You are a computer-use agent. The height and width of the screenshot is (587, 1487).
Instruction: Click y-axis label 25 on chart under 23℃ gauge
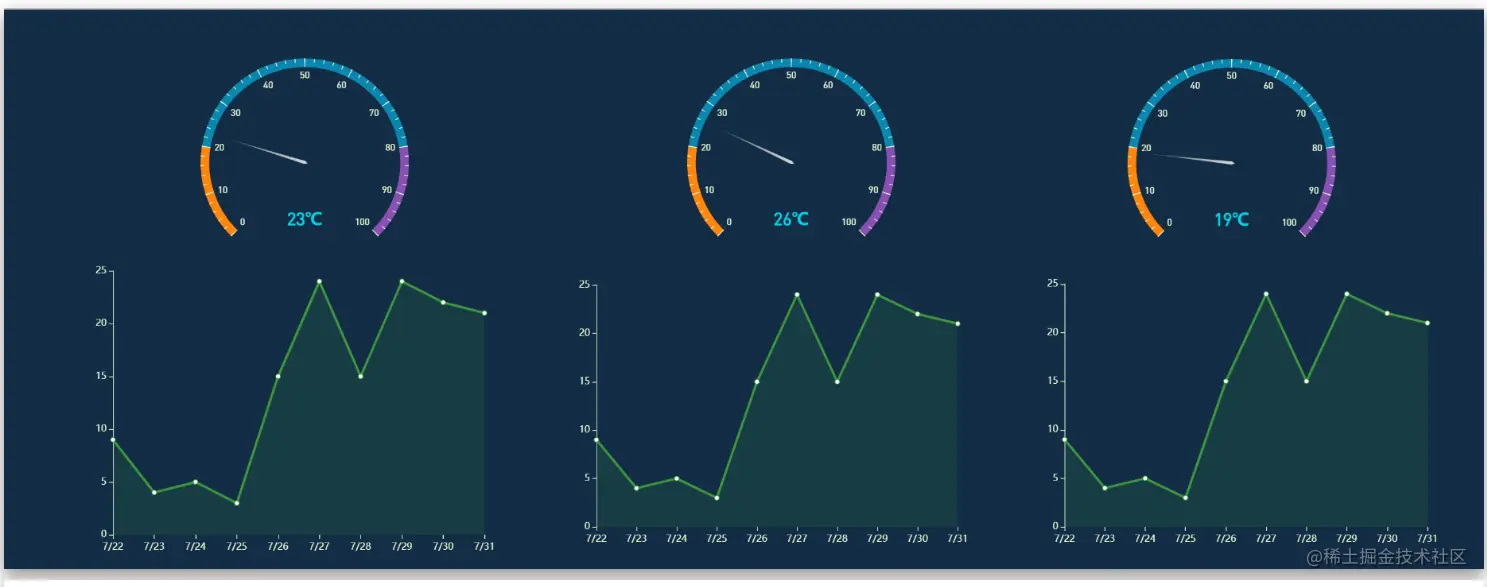tap(102, 270)
